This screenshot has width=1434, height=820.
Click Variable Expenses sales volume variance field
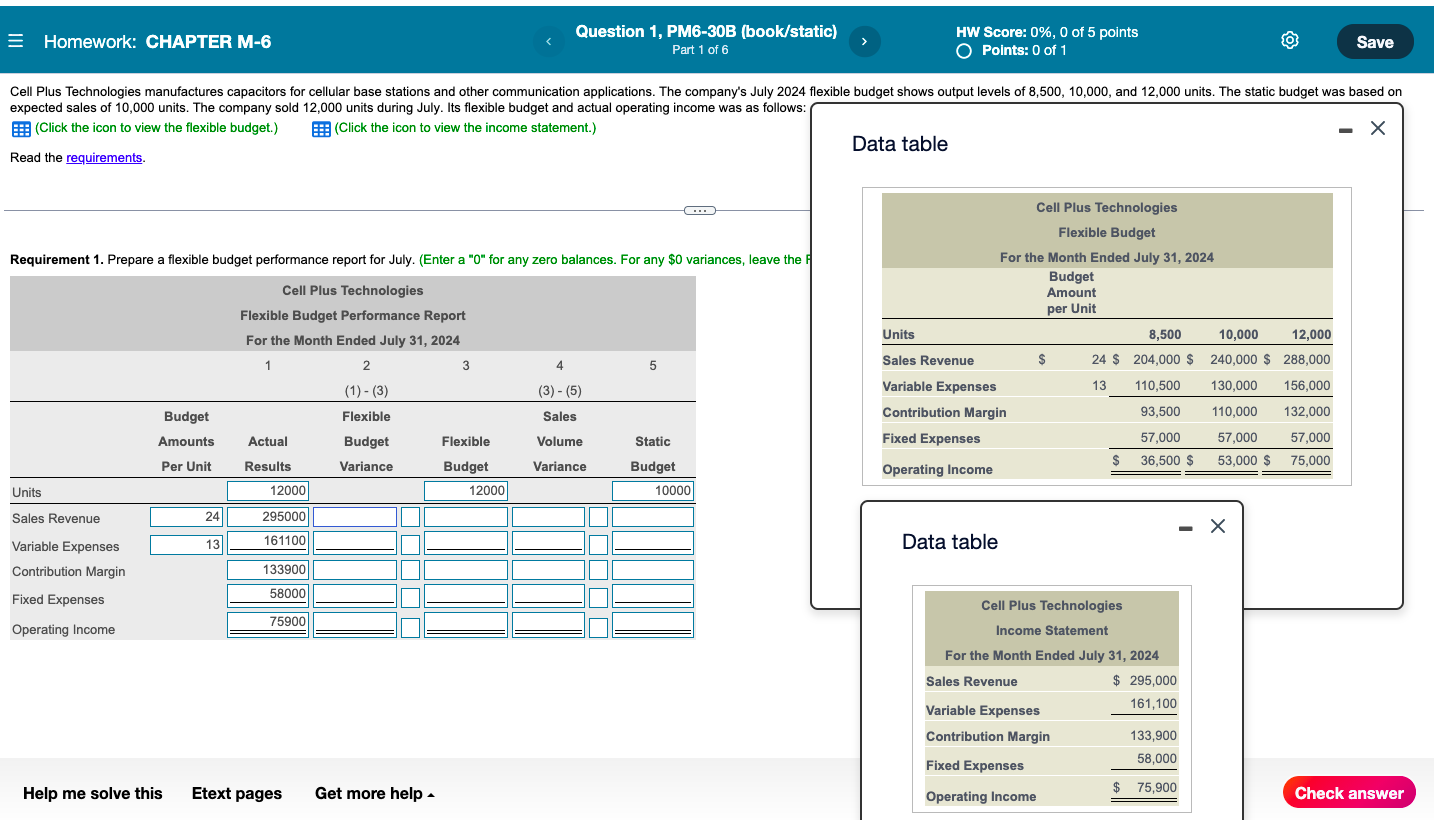tap(548, 543)
